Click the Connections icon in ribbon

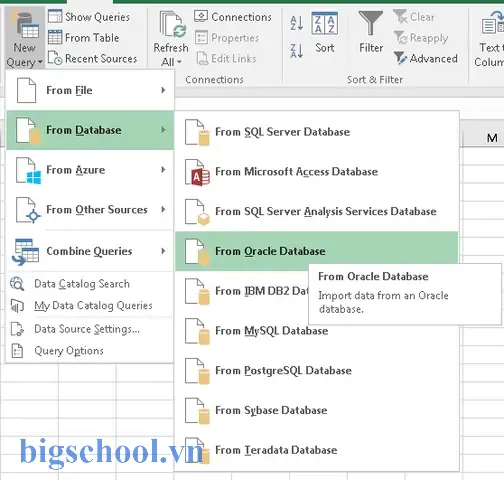click(201, 16)
